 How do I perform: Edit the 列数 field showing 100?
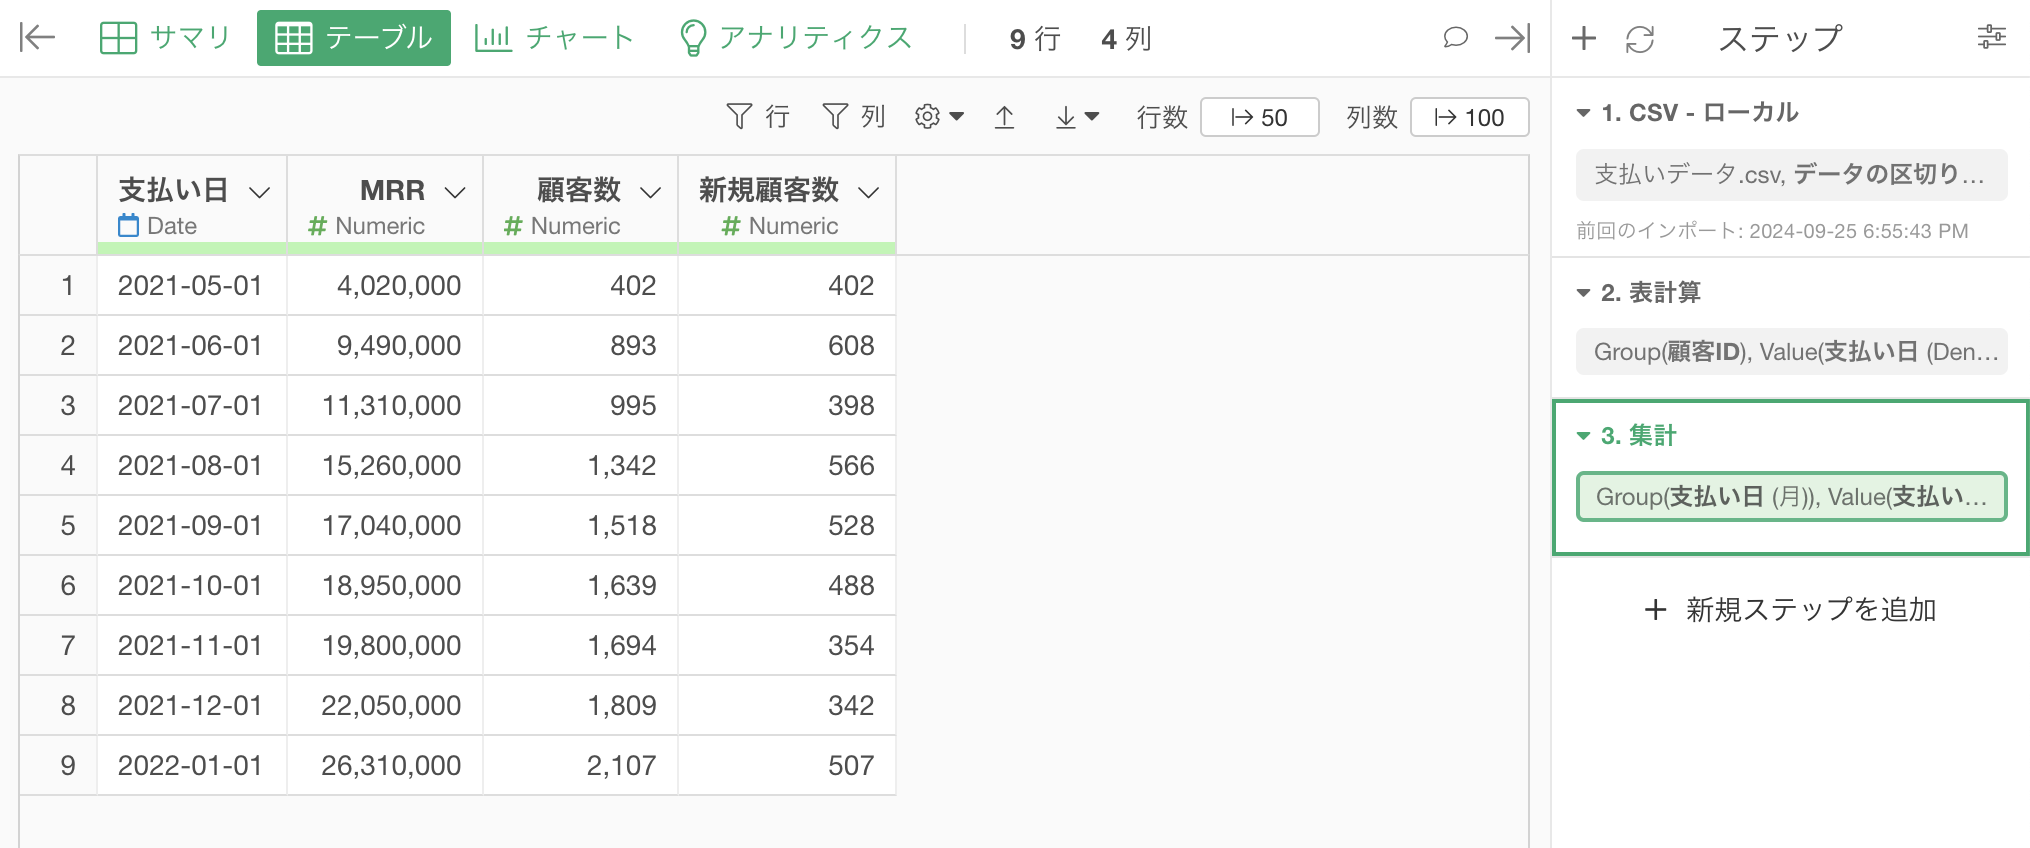click(x=1470, y=117)
